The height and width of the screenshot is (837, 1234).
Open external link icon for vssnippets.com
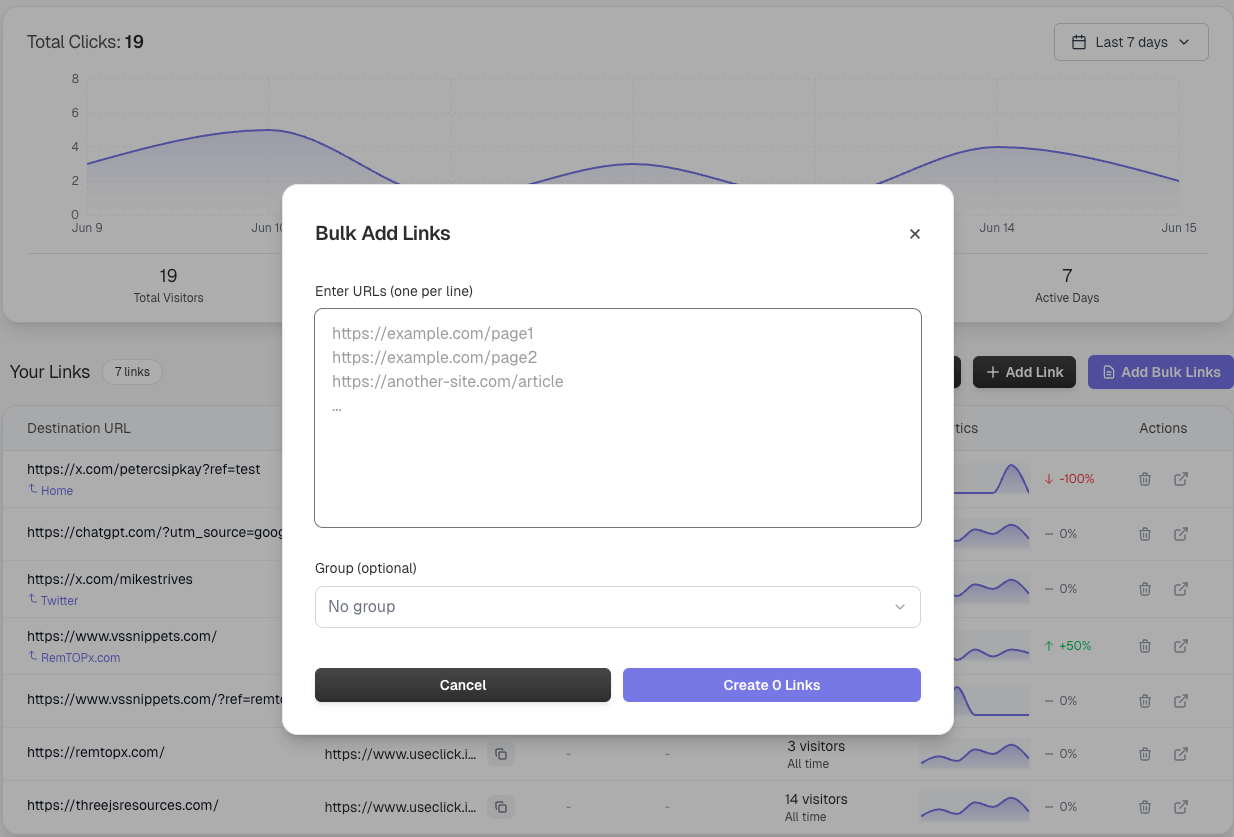(1180, 646)
